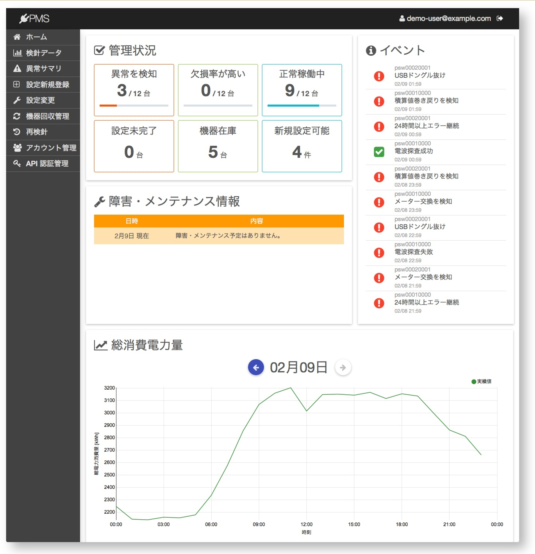Screen dimensions: 535x554
Task: Click the alert icon for 電波探査失敗
Action: tap(379, 253)
